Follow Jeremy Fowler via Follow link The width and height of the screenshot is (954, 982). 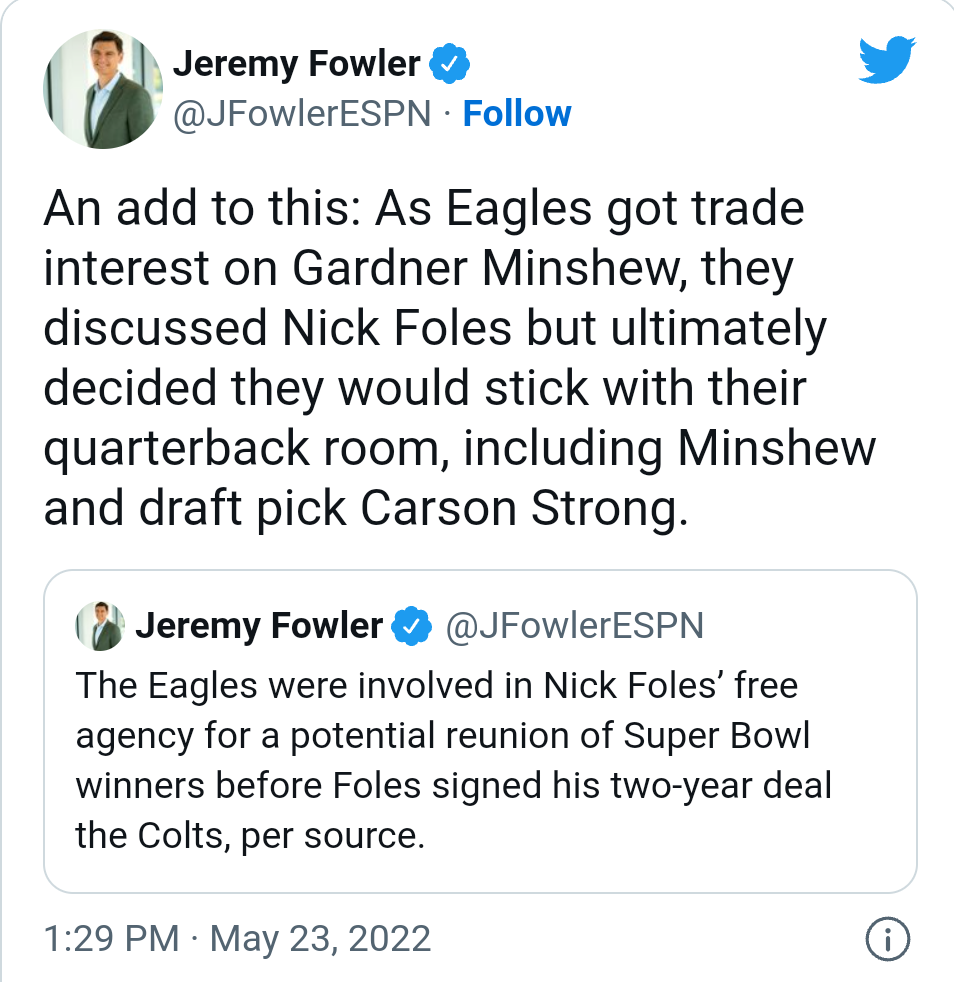517,114
